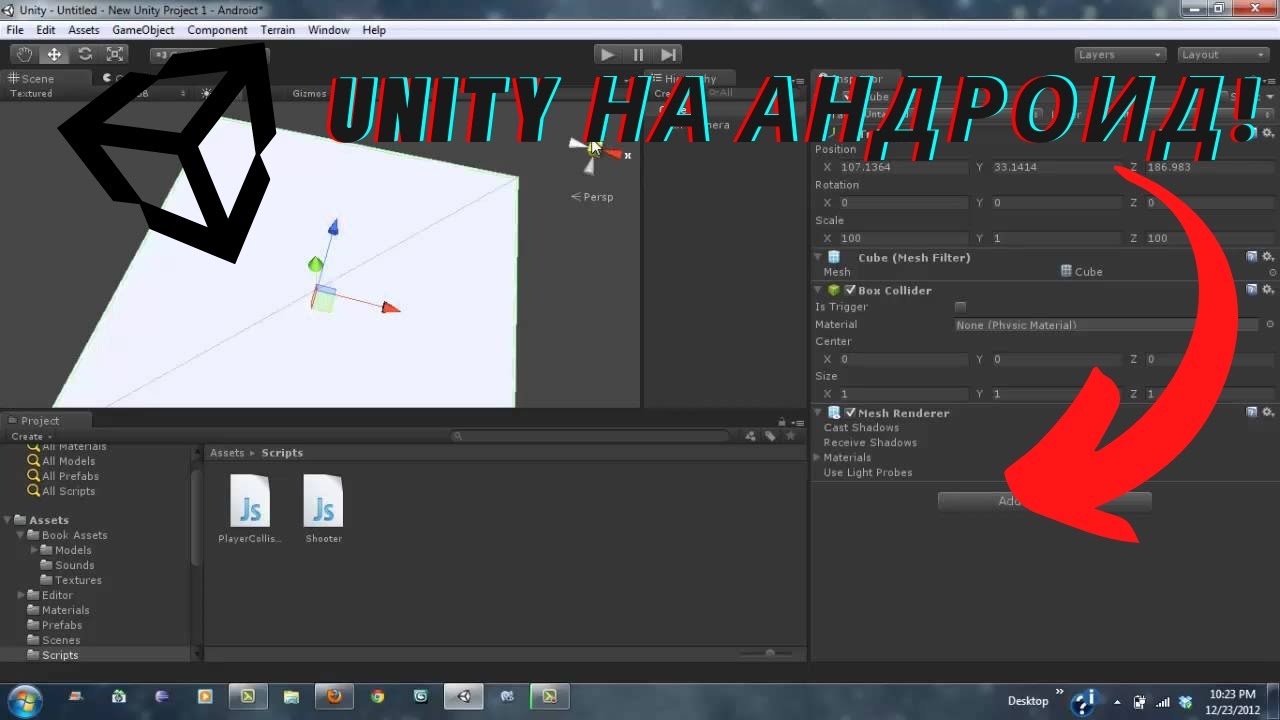Collapse the Assets root folder
Screen dimensions: 1280x720
7,520
